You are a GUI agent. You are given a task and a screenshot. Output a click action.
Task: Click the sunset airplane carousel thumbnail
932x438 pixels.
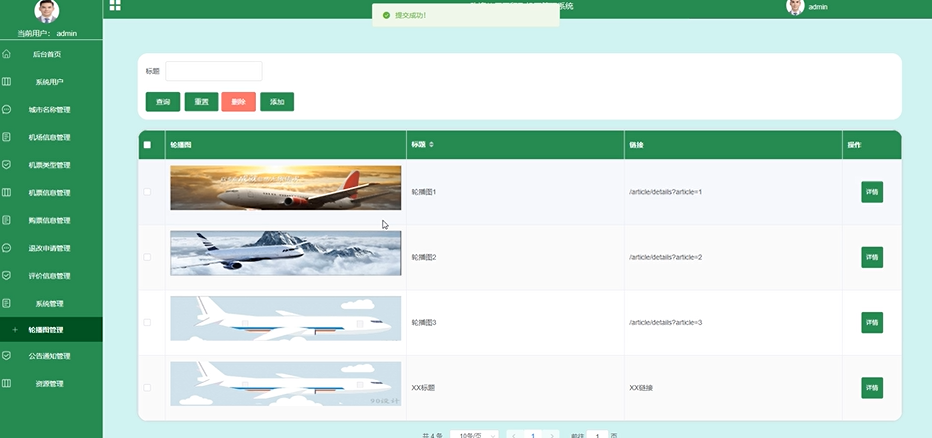click(286, 188)
